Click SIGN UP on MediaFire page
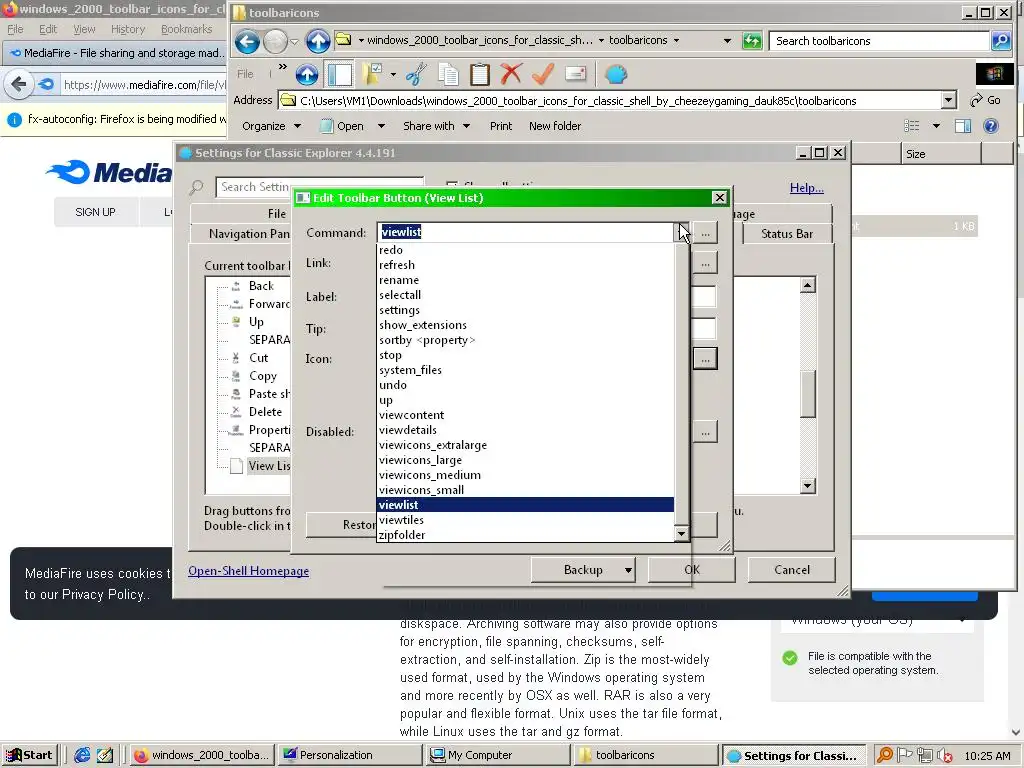This screenshot has width=1024, height=768. click(95, 212)
